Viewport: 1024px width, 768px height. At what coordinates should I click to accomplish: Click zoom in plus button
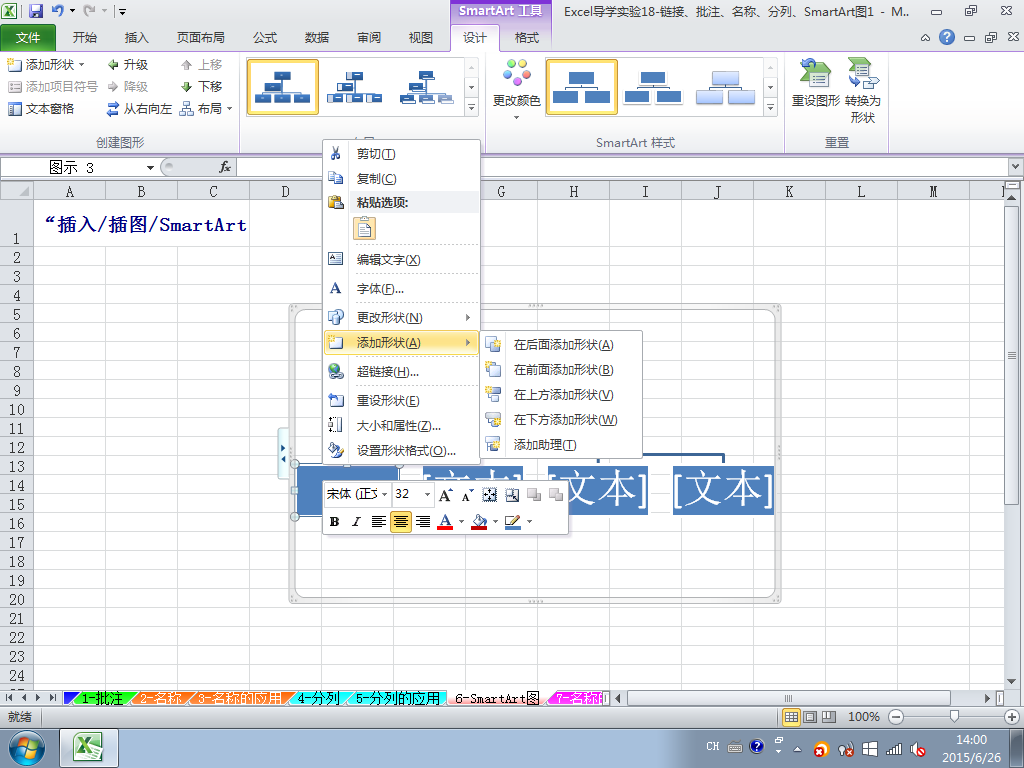tap(1012, 716)
